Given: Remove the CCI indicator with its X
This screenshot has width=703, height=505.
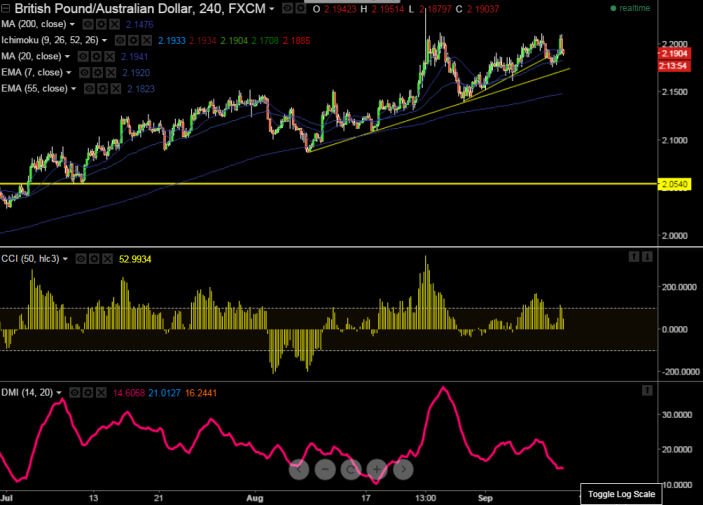Looking at the screenshot, I should [x=108, y=259].
